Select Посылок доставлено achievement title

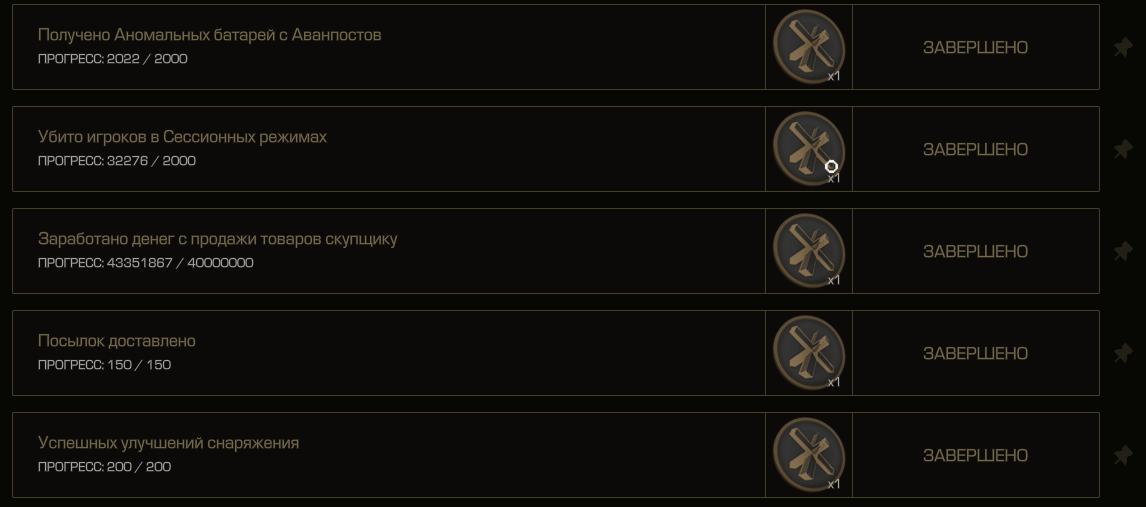point(116,341)
